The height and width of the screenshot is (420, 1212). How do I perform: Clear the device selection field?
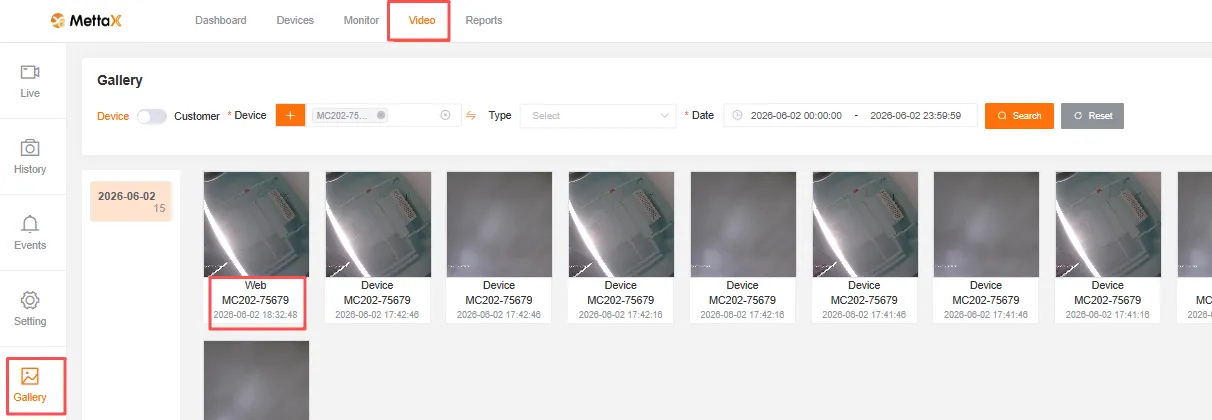pos(445,115)
